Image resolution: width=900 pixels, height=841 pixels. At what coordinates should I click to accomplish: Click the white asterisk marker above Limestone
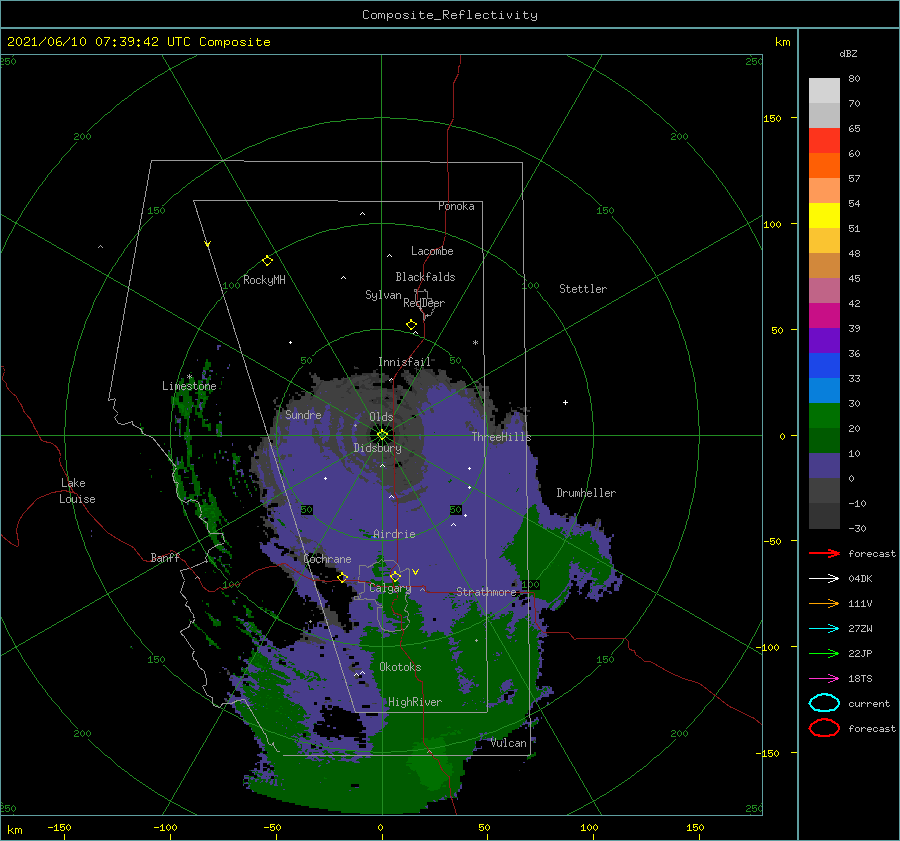click(x=189, y=378)
